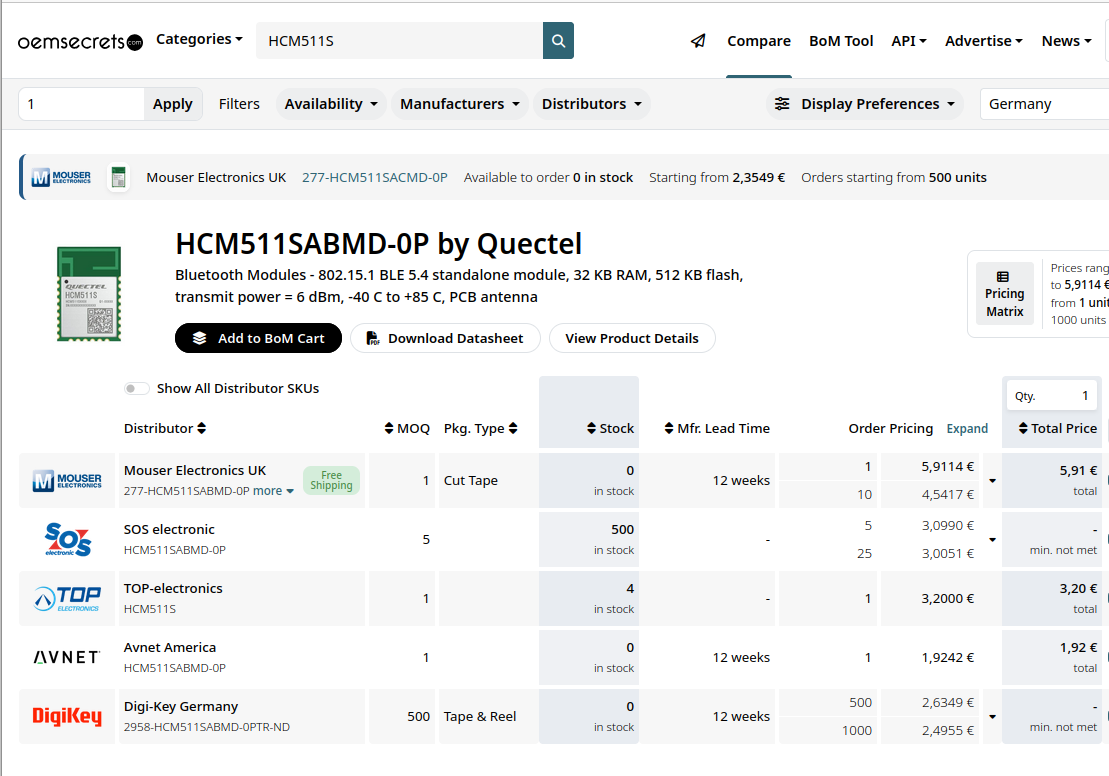Click the Expand order pricing link
Viewport: 1109px width, 776px height.
(x=967, y=429)
